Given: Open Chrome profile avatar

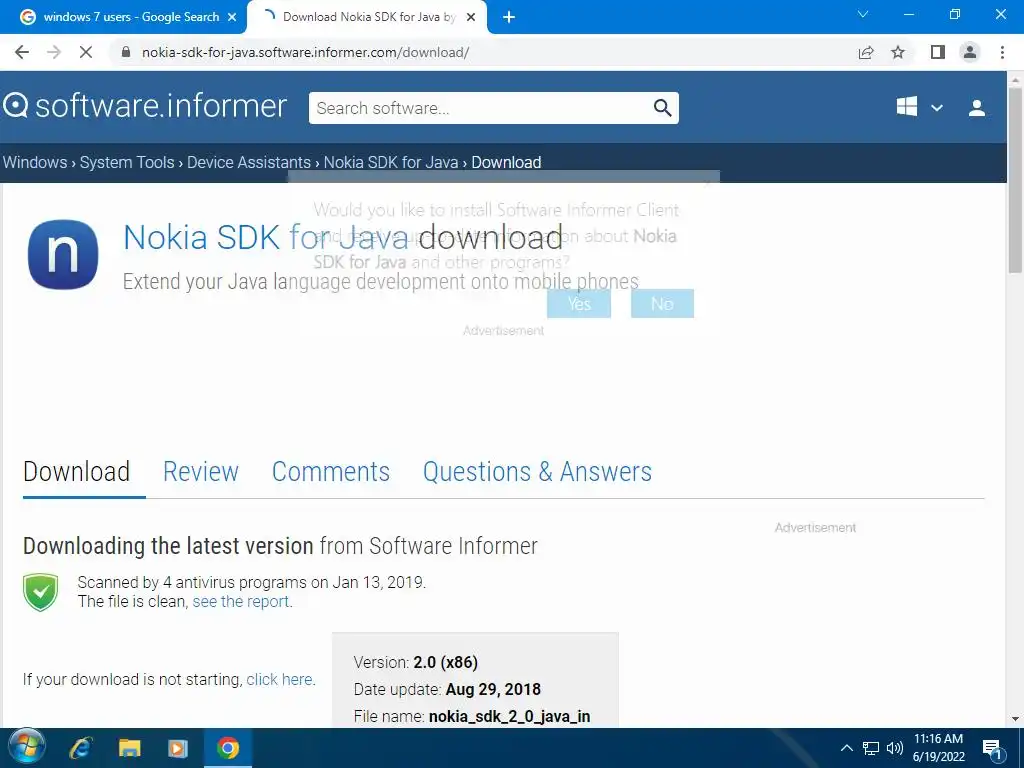Looking at the screenshot, I should click(x=970, y=52).
